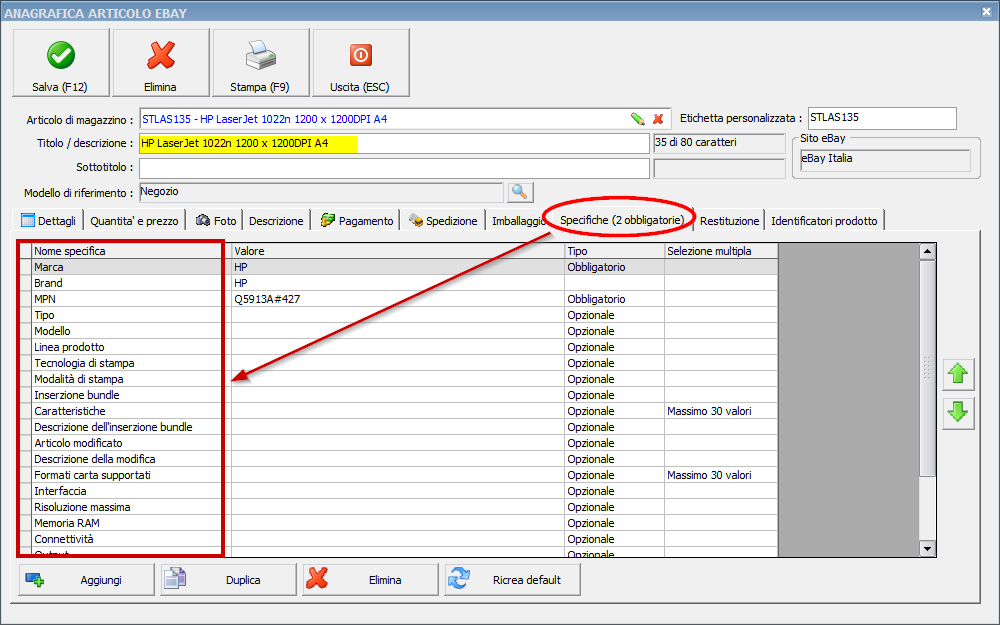Click the top Elimina red X toolbar button
Viewport: 1000px width, 625px height.
[x=161, y=62]
